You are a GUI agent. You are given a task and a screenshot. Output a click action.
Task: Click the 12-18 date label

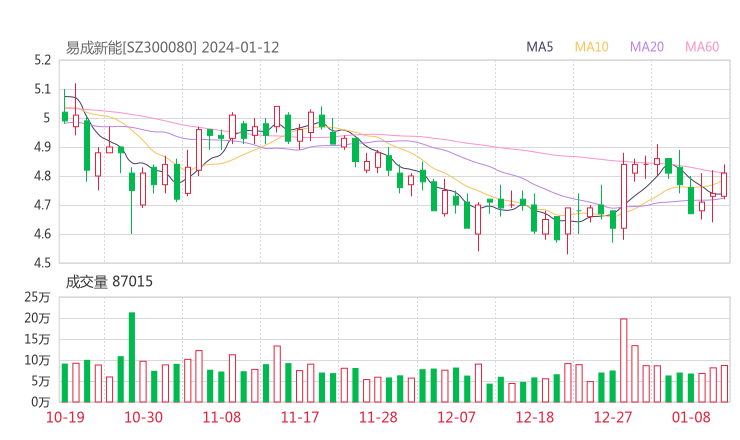click(535, 417)
